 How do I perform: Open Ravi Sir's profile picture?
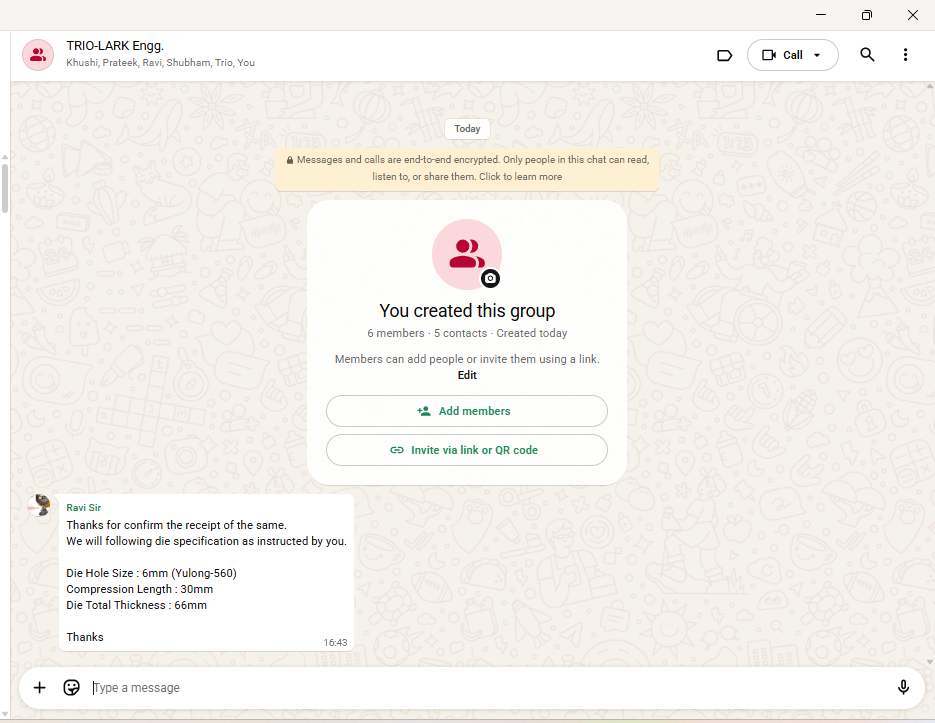point(41,506)
